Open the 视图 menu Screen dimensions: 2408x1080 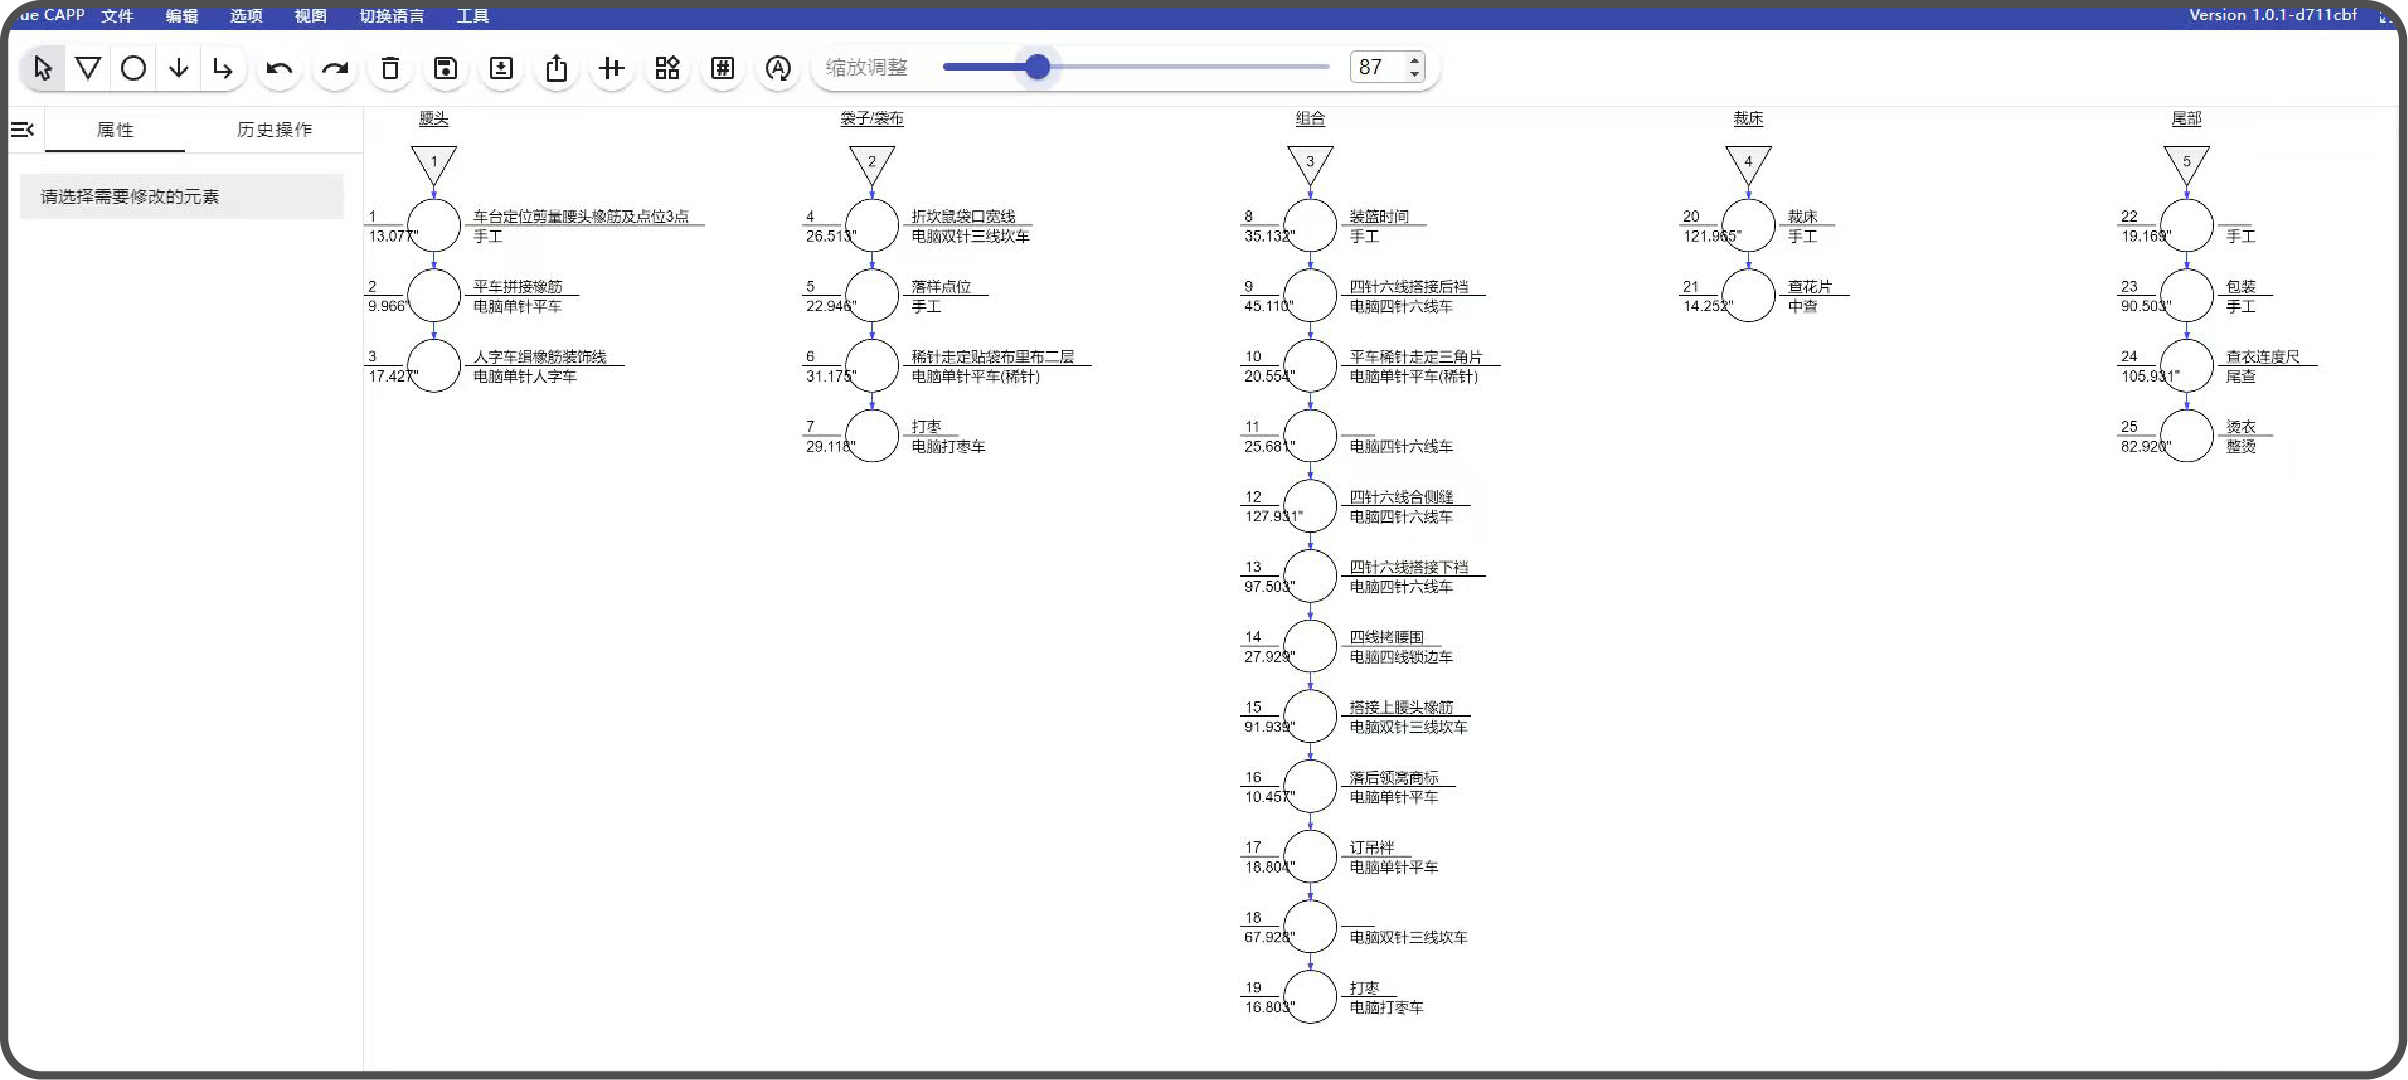point(310,16)
